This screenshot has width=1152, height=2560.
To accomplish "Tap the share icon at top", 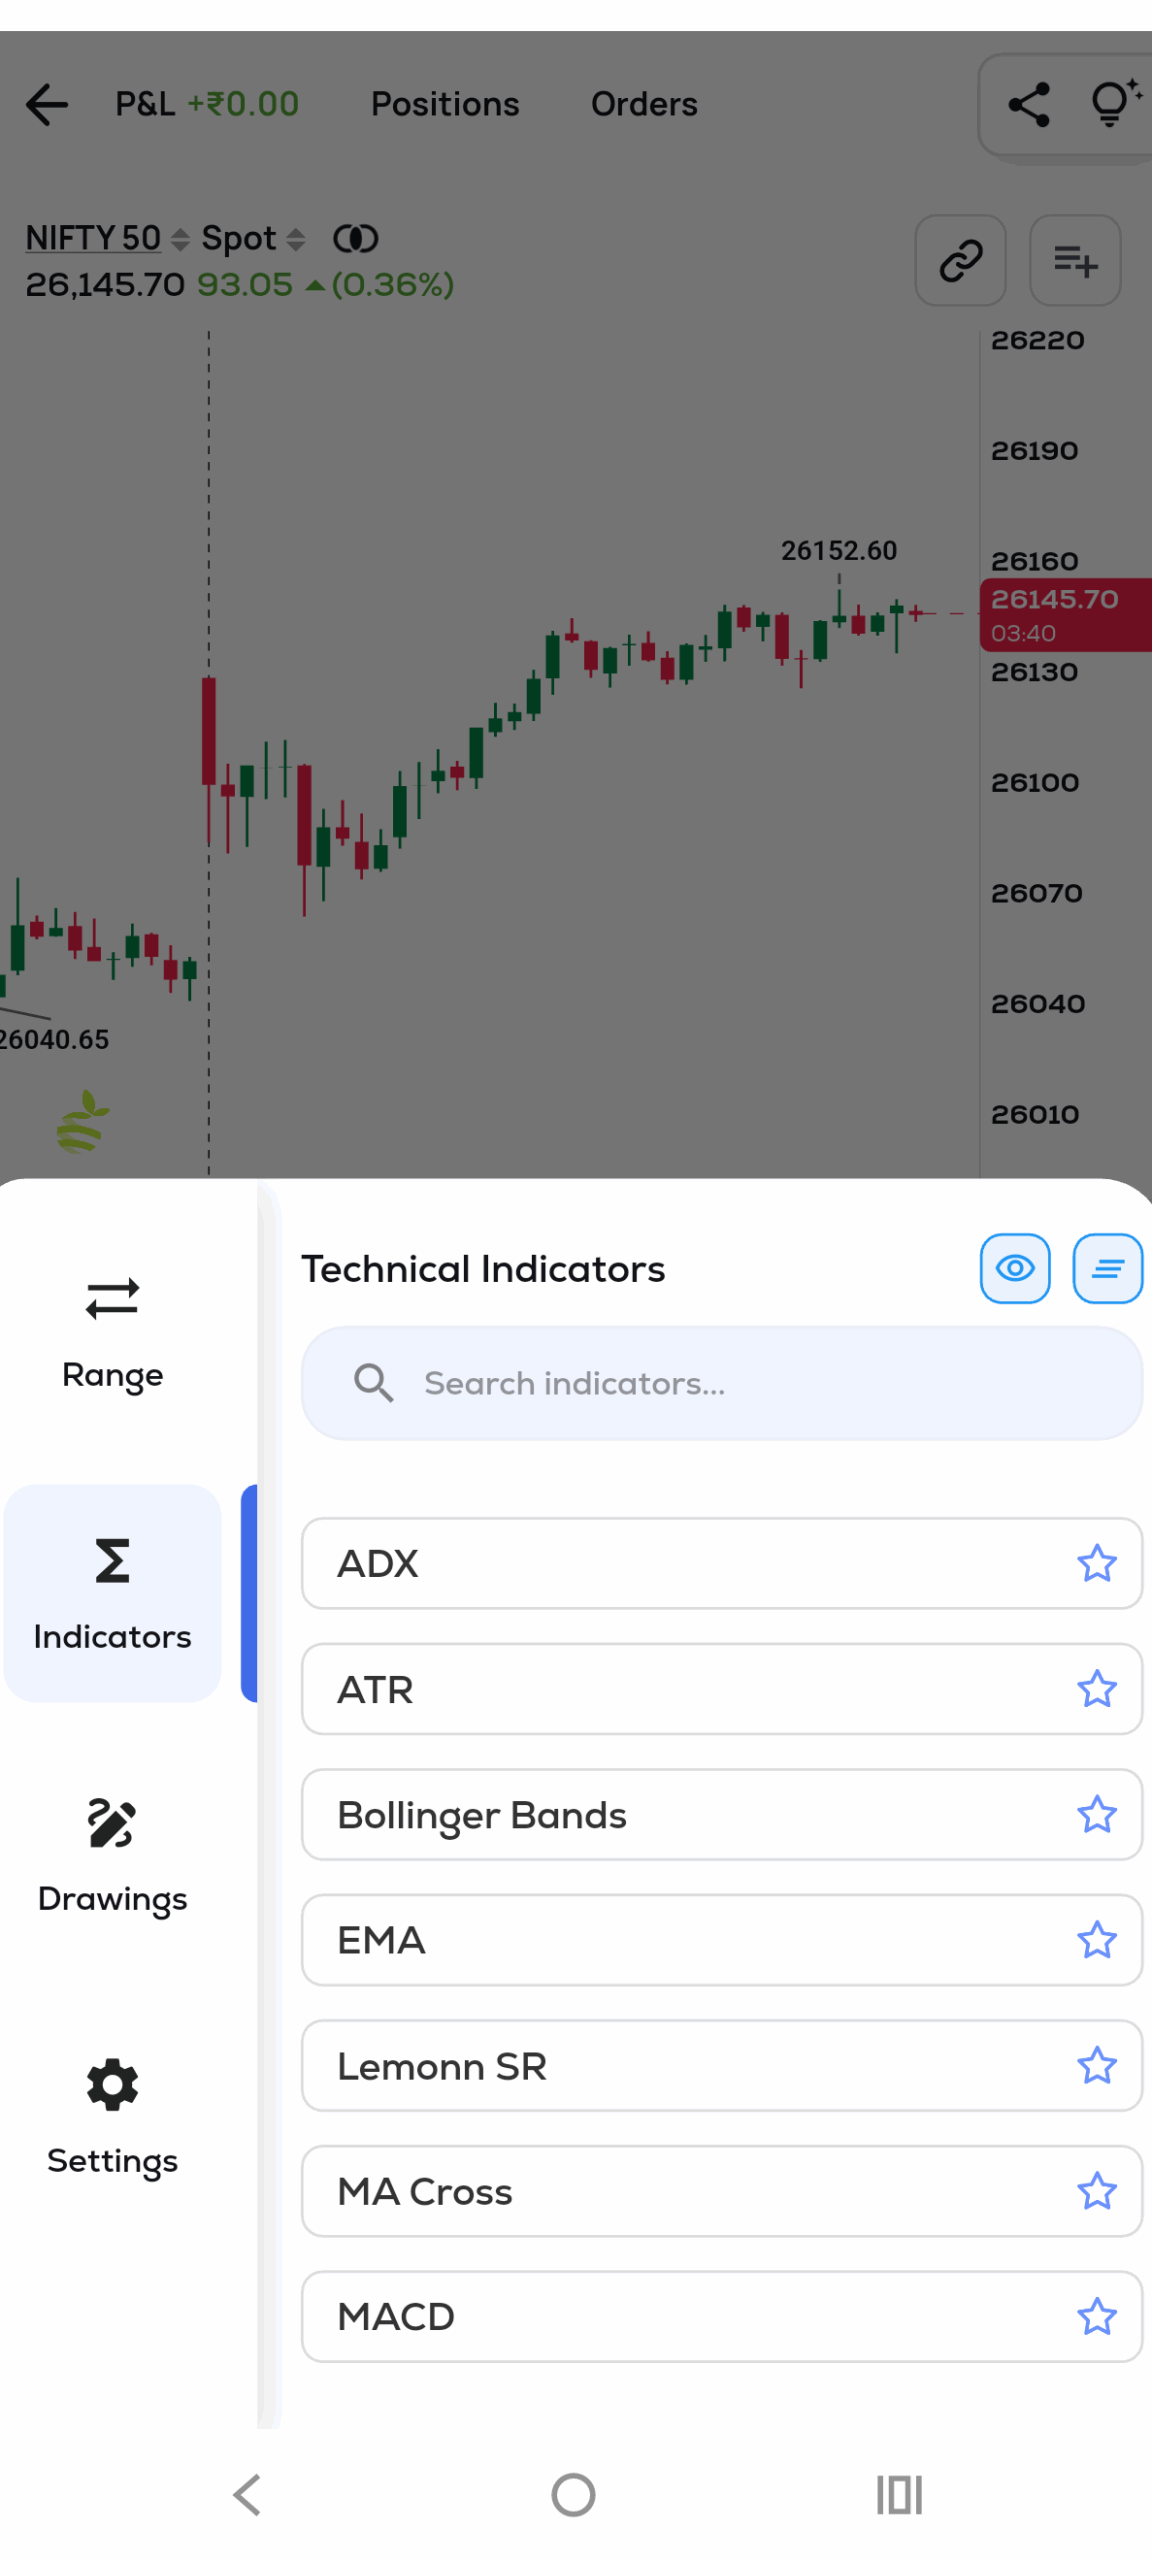I will tap(1028, 104).
